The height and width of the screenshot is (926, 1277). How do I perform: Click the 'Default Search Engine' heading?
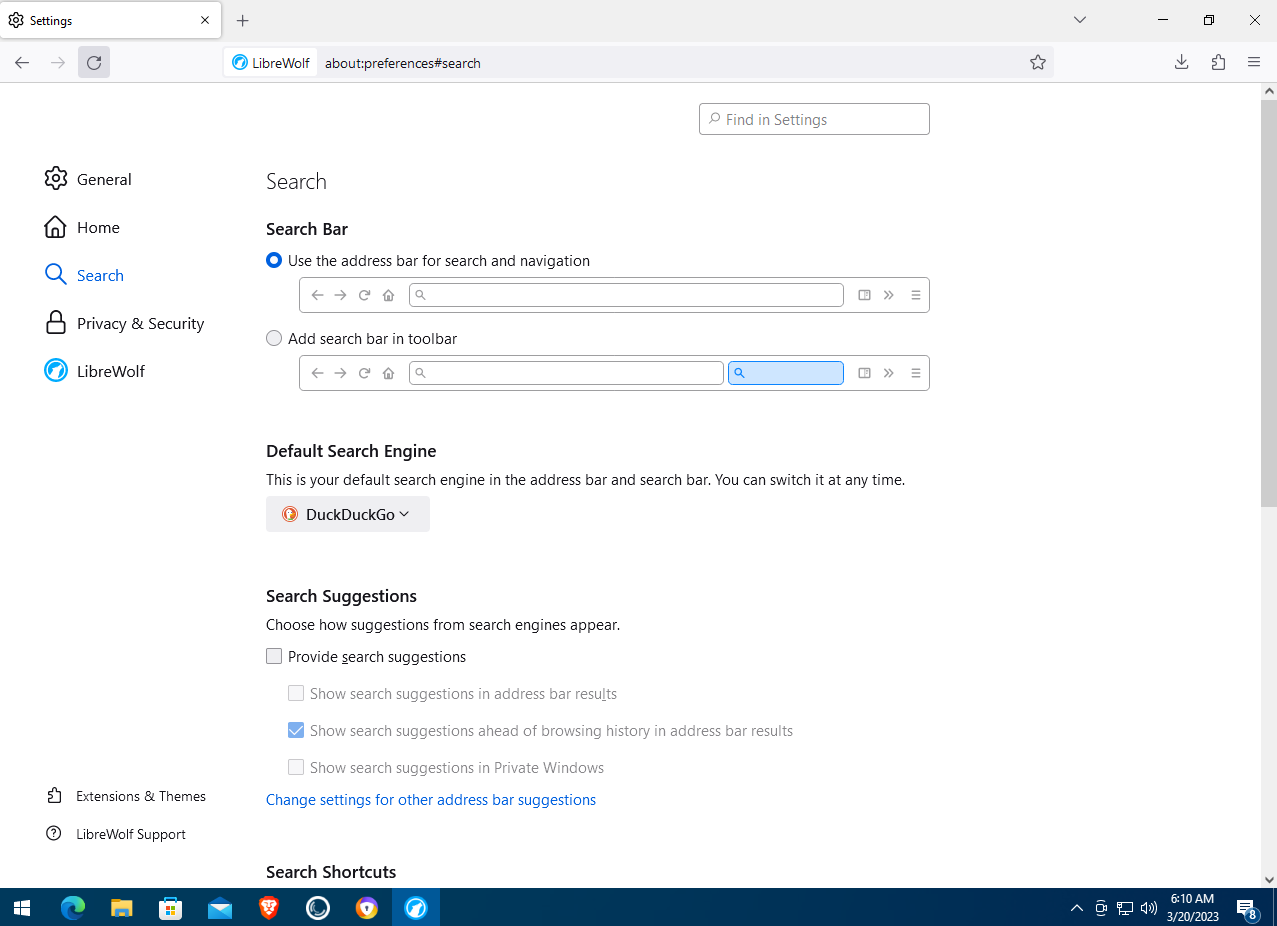pos(351,451)
